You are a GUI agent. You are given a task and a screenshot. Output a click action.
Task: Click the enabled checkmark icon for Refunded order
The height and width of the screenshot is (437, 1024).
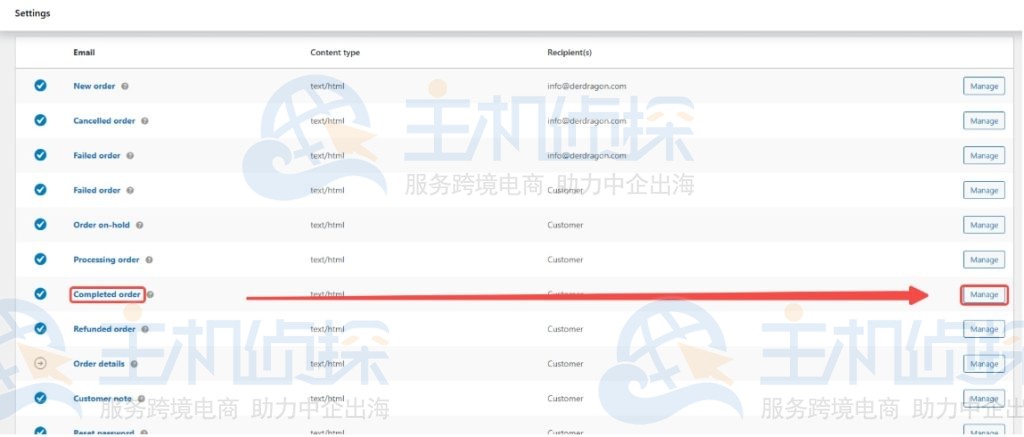[x=40, y=329]
